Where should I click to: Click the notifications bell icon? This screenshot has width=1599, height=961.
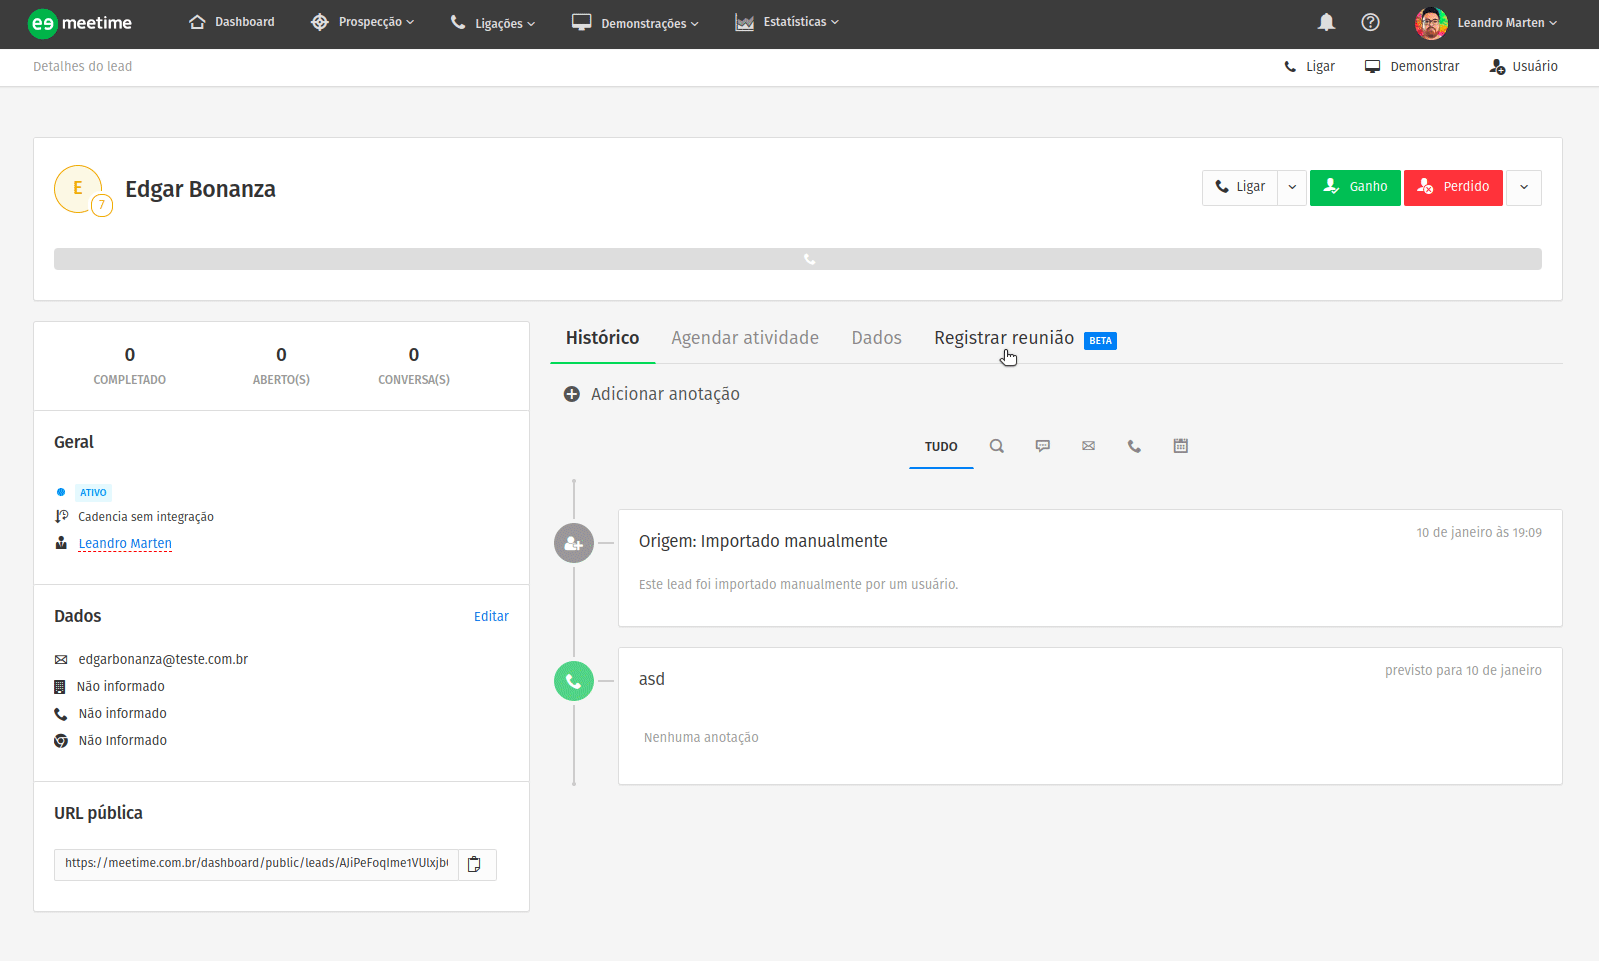(x=1326, y=22)
